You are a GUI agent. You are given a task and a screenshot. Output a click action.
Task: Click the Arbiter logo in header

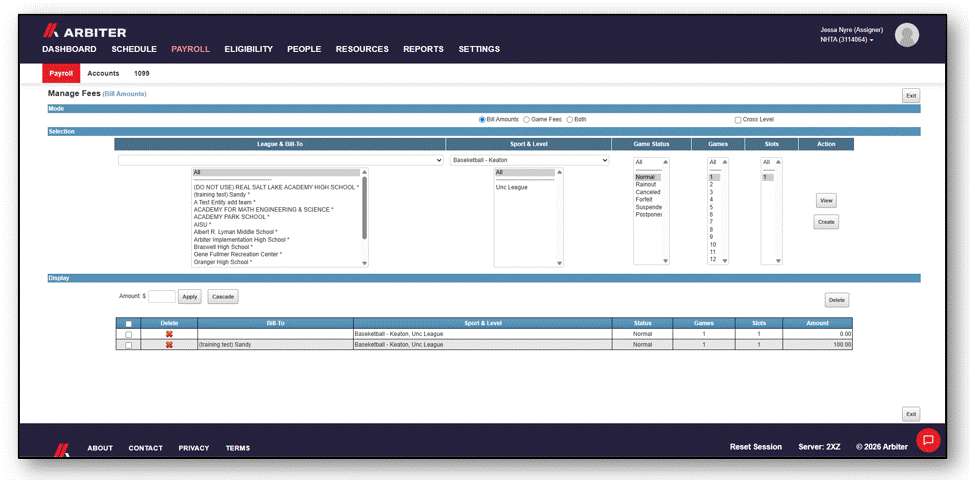pyautogui.click(x=84, y=32)
